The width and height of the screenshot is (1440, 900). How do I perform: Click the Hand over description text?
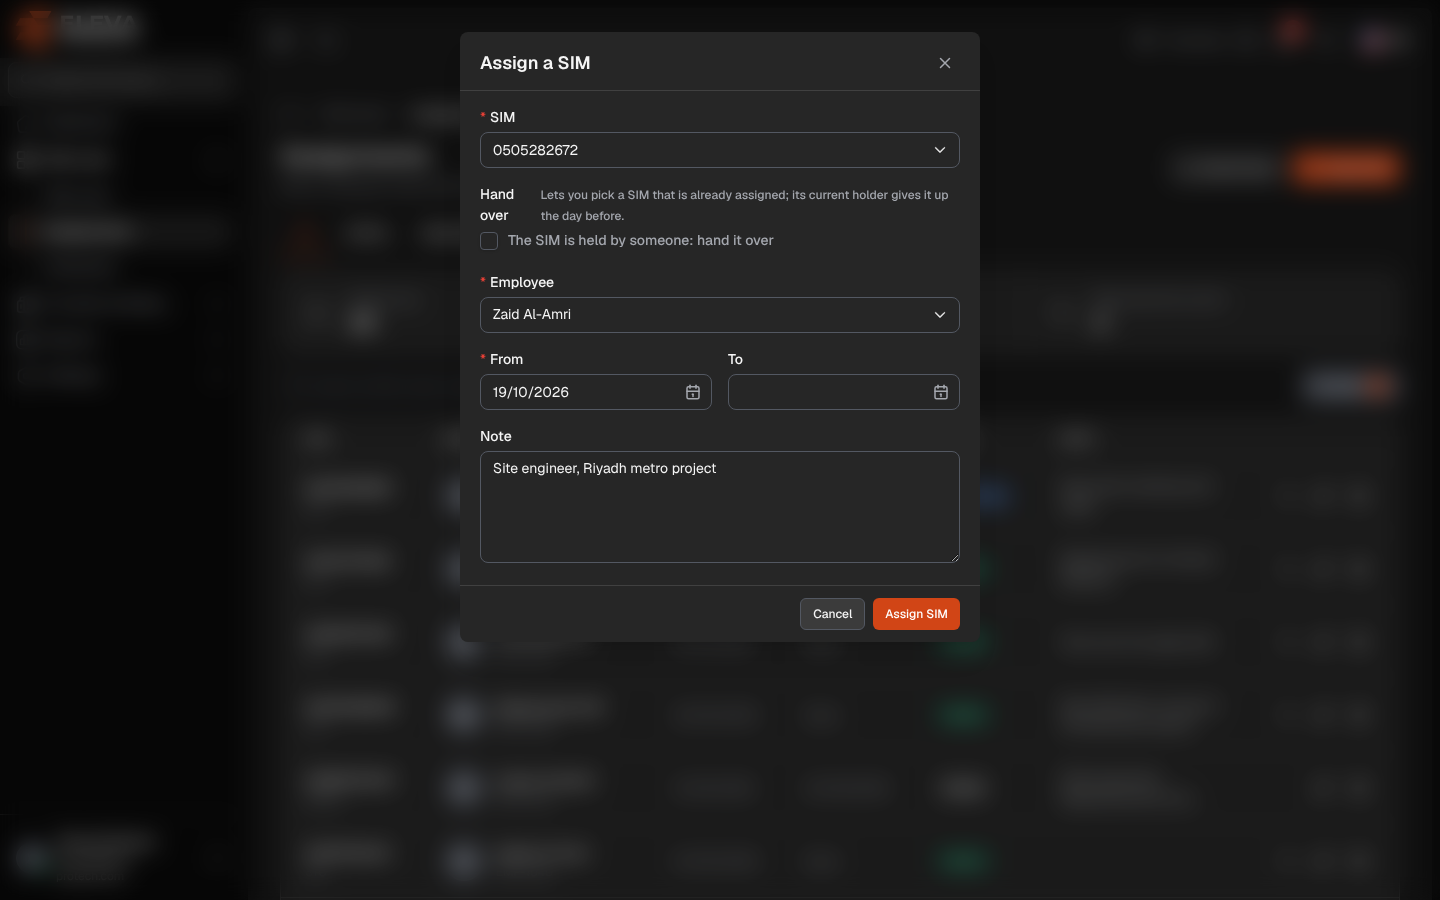(745, 205)
